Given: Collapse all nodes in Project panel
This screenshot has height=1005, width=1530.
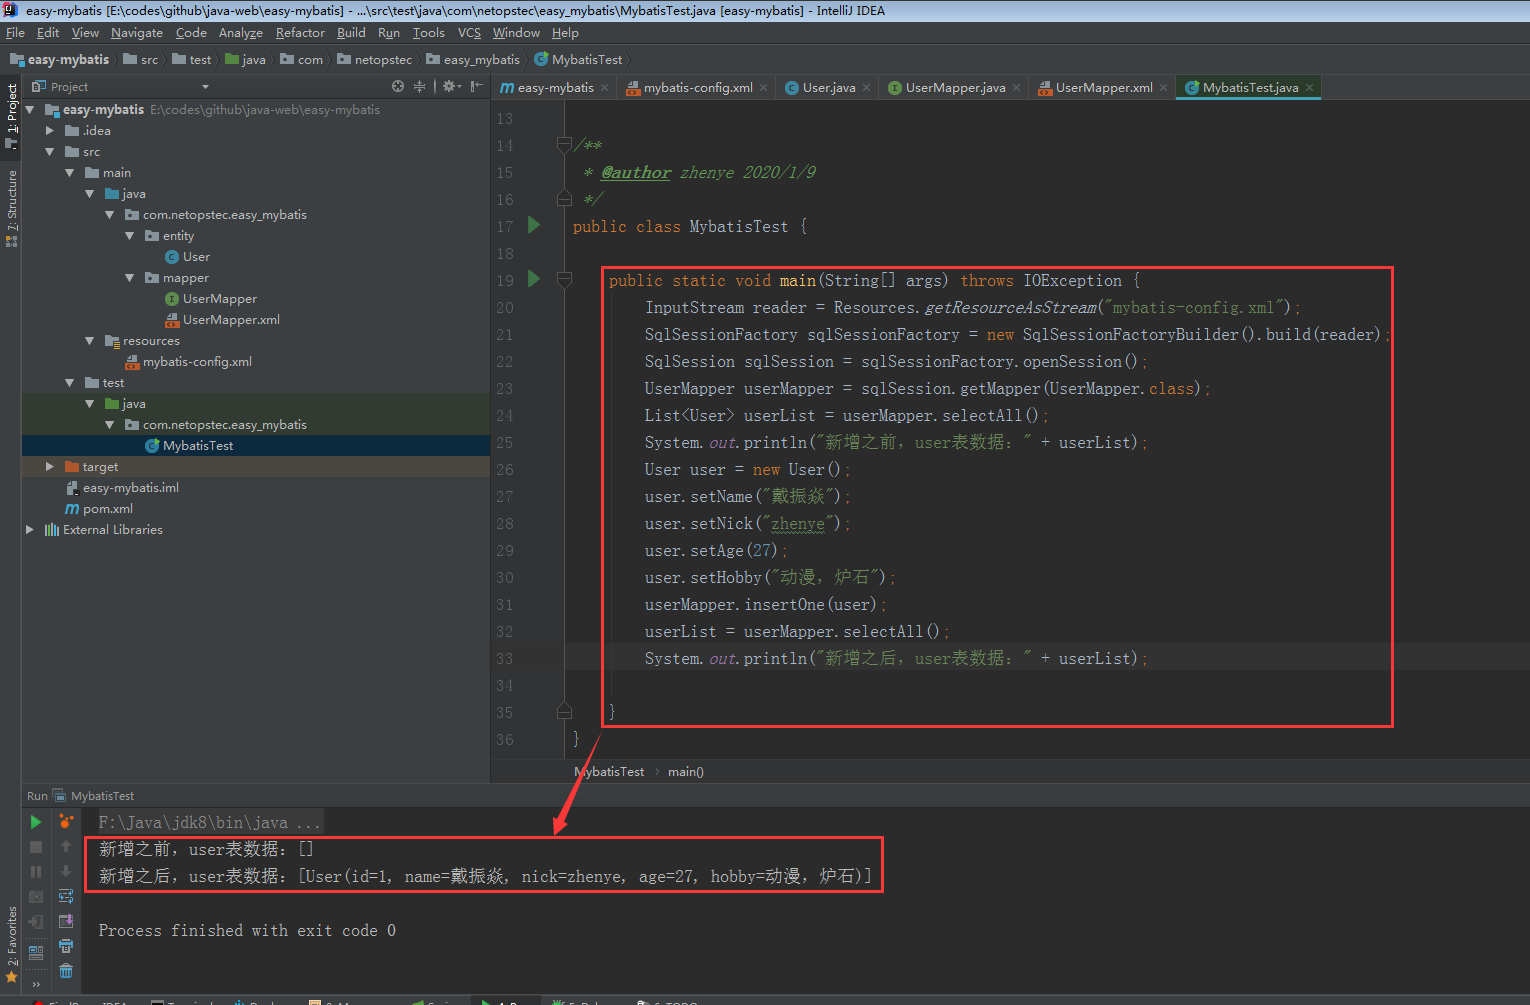Looking at the screenshot, I should pos(419,87).
